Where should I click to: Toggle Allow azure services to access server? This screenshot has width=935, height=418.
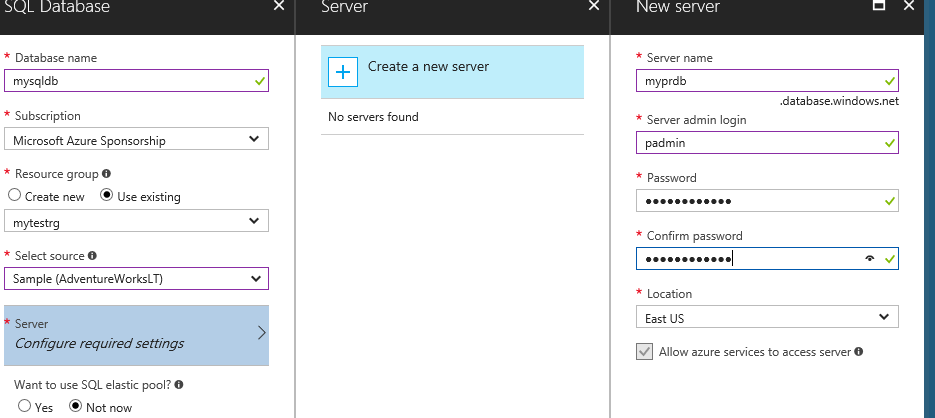[x=644, y=352]
